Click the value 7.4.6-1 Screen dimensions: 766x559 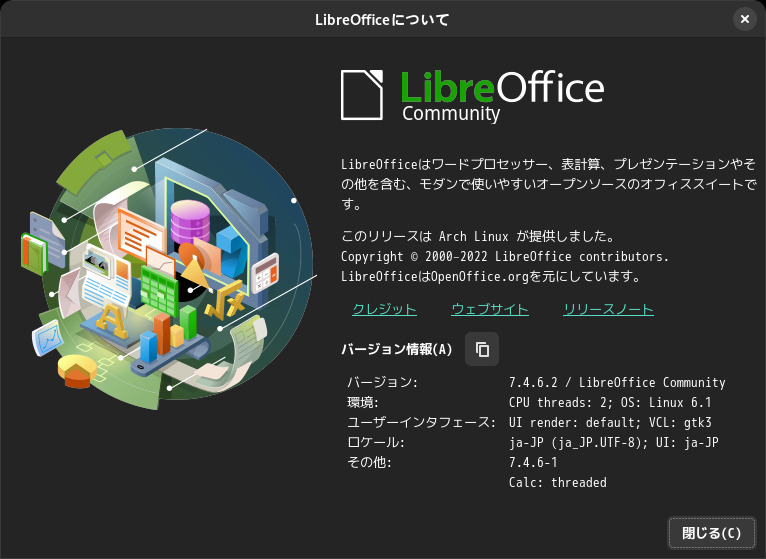(533, 462)
